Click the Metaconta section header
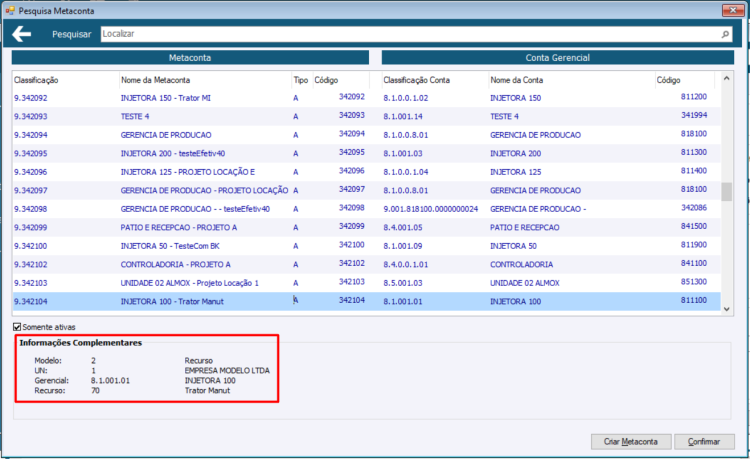 (x=190, y=57)
